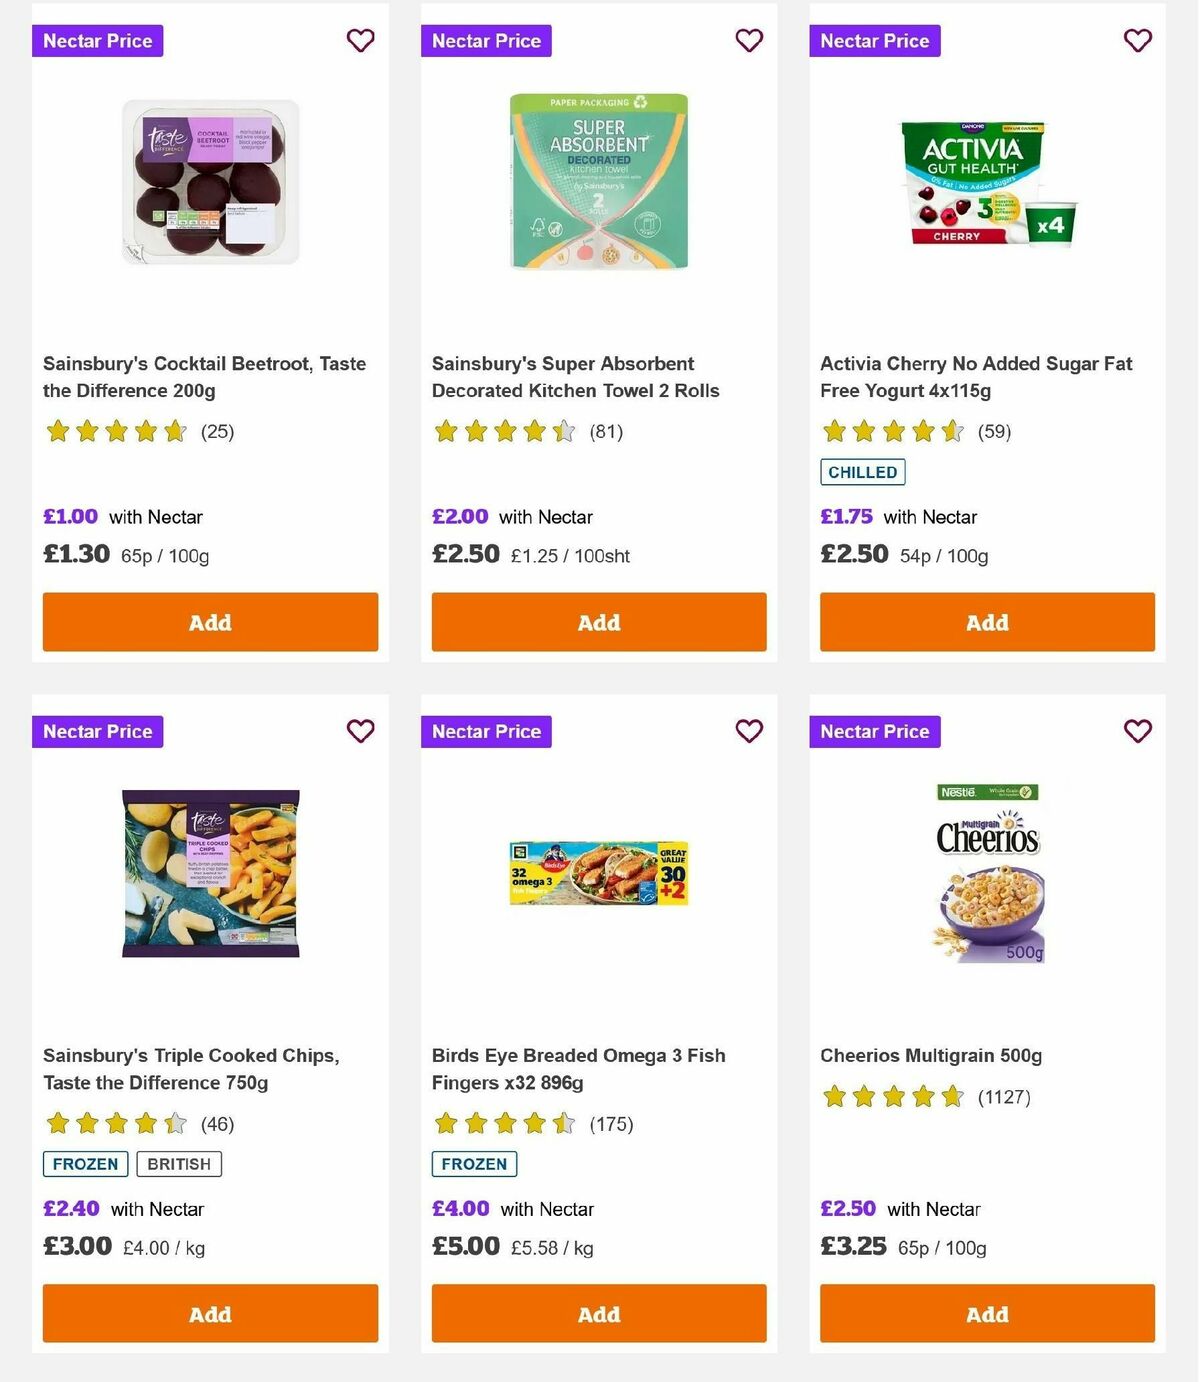Screen dimensions: 1200x1382
Task: Click the Nectar Price badge on Cocktail Beetroot
Action: (97, 41)
